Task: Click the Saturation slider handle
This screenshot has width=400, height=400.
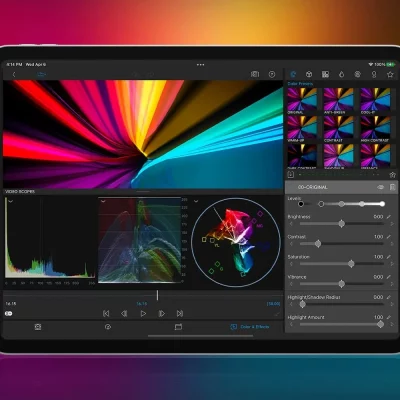Action: tap(351, 264)
